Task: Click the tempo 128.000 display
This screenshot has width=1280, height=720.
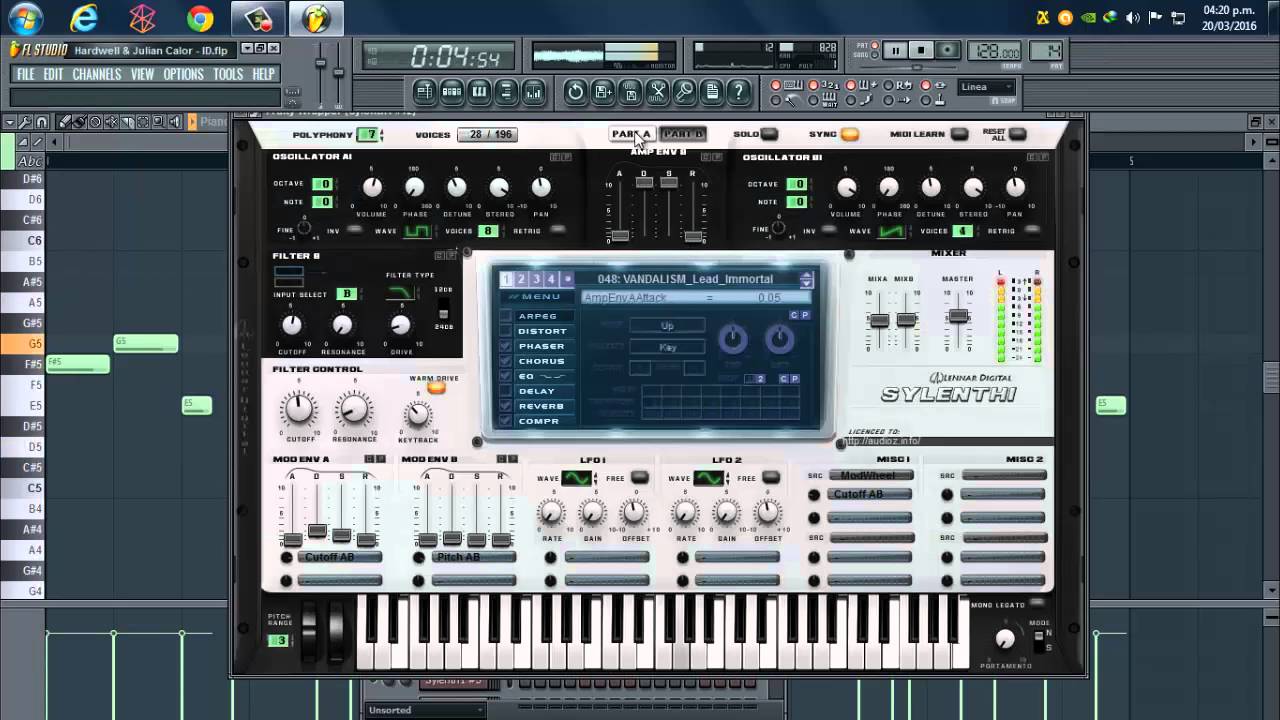Action: [994, 52]
